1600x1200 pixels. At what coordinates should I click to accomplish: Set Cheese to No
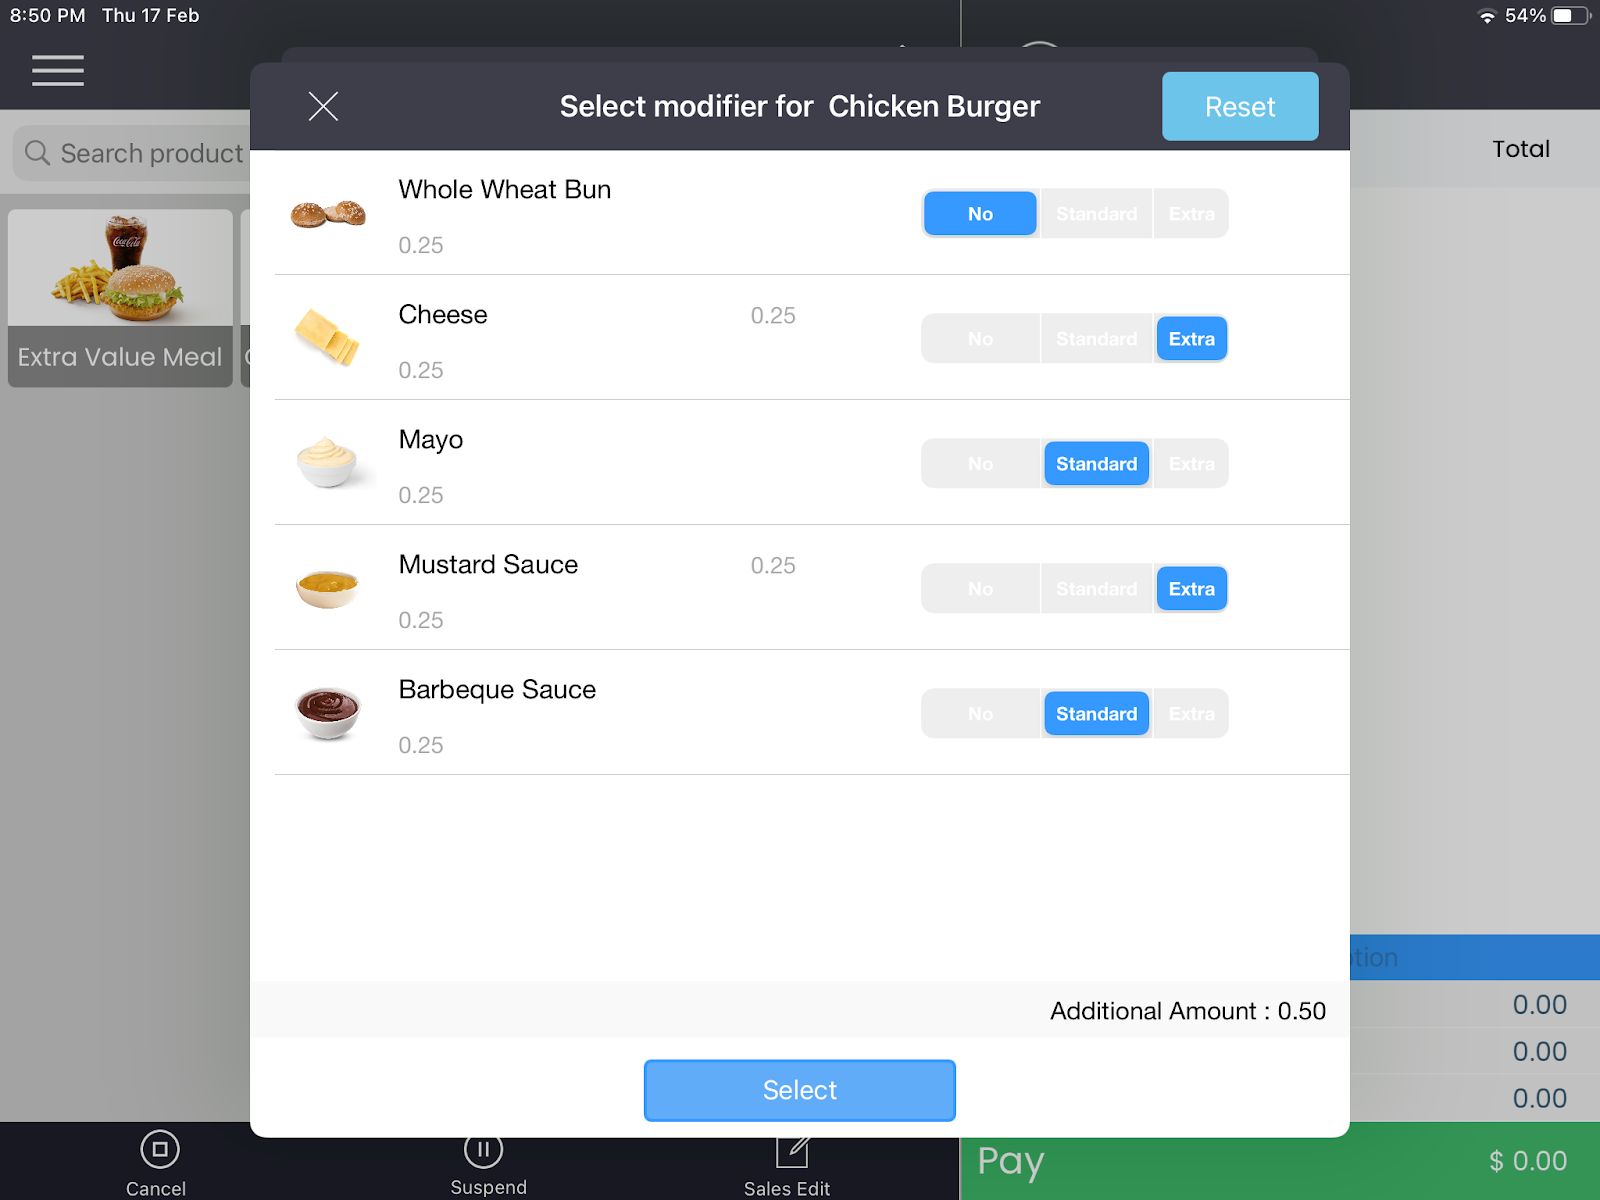(x=980, y=339)
